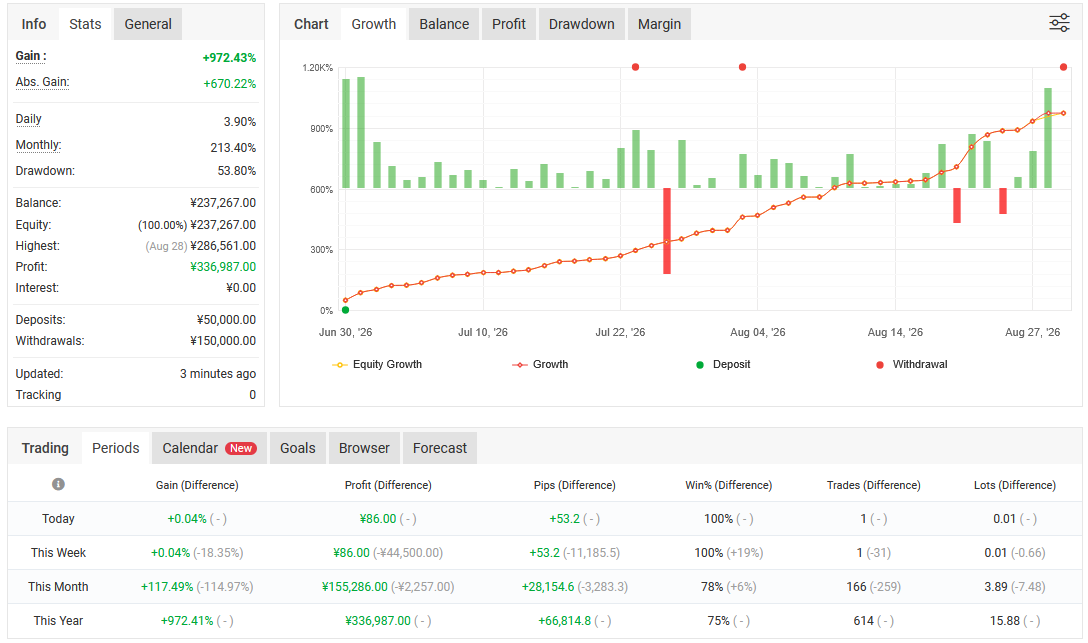Click the New badge on Calendar tab
Viewport: 1088px width, 643px height.
tap(241, 449)
